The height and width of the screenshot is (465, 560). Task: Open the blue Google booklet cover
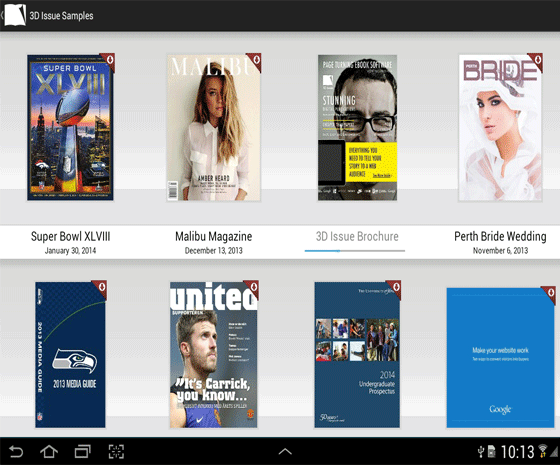pos(500,358)
